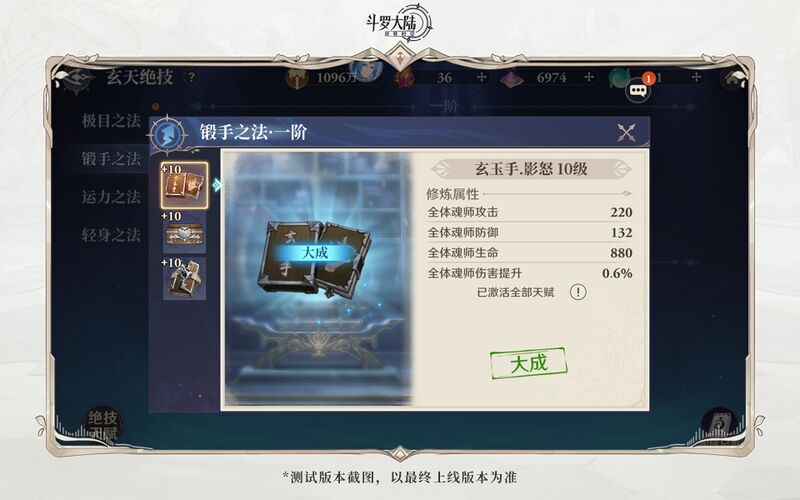The image size is (800, 500).
Task: Switch to the 极目之法 tab
Action: (111, 121)
